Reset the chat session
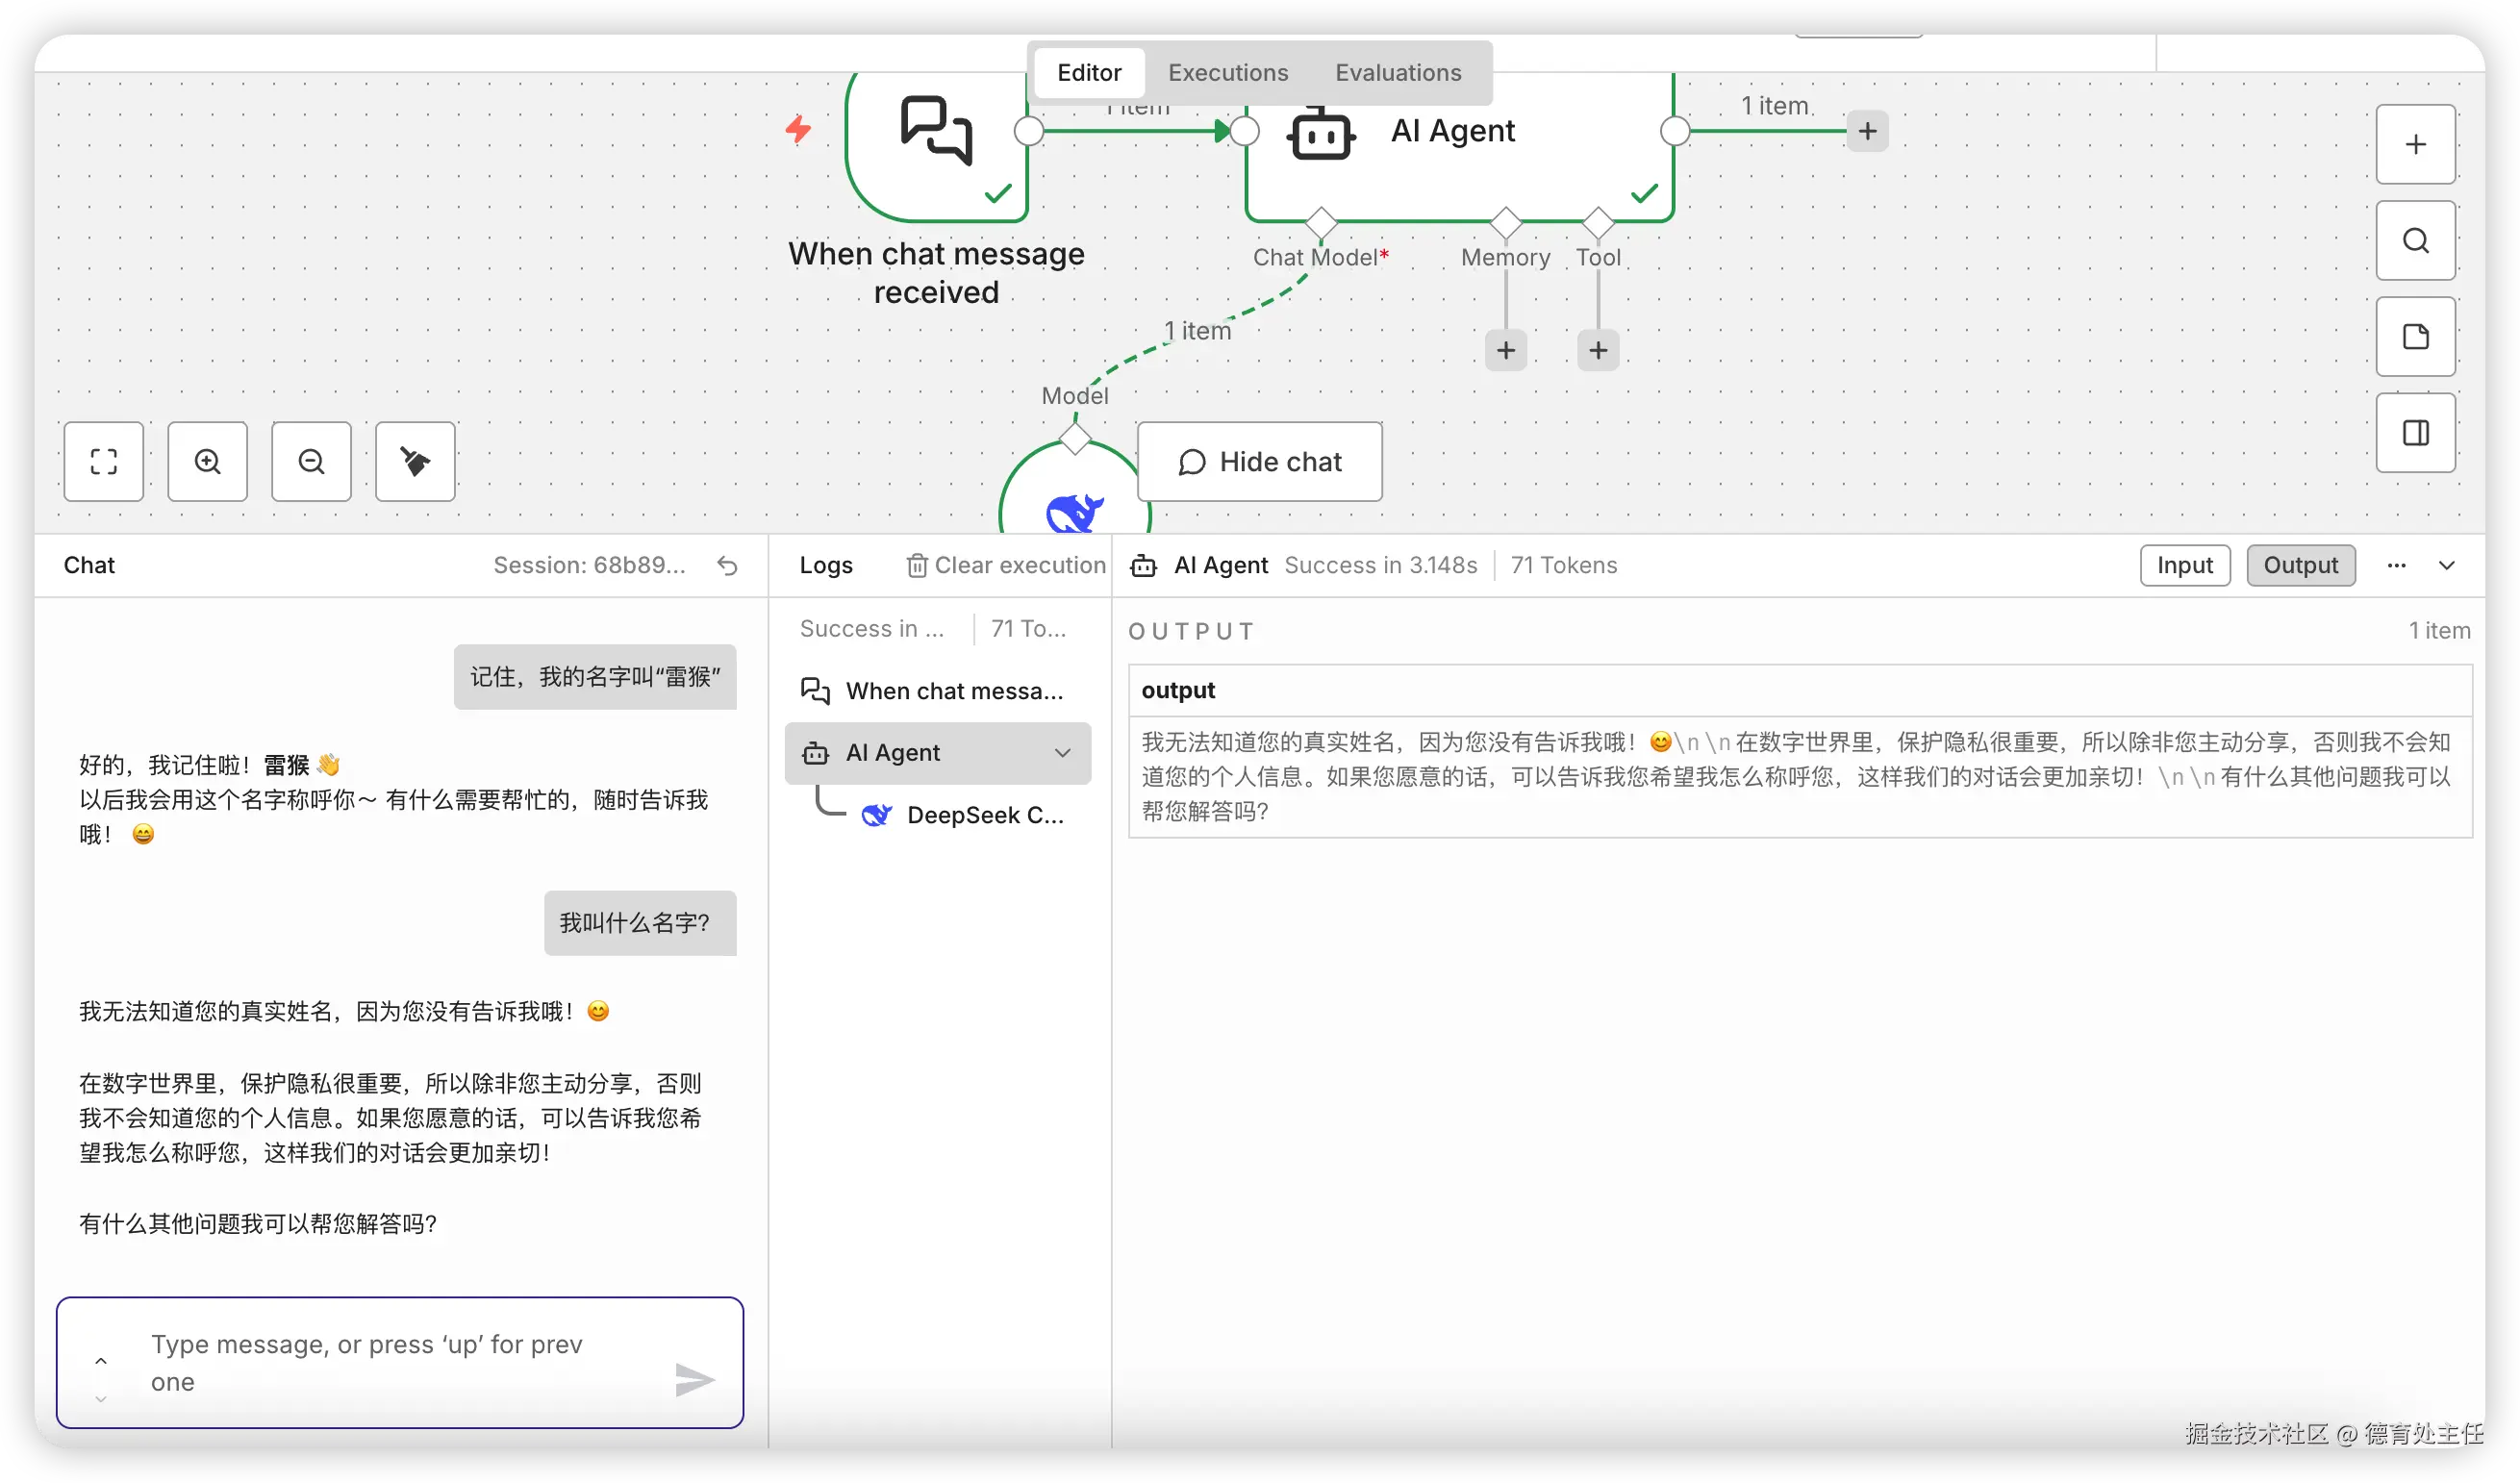2520x1483 pixels. pos(727,566)
